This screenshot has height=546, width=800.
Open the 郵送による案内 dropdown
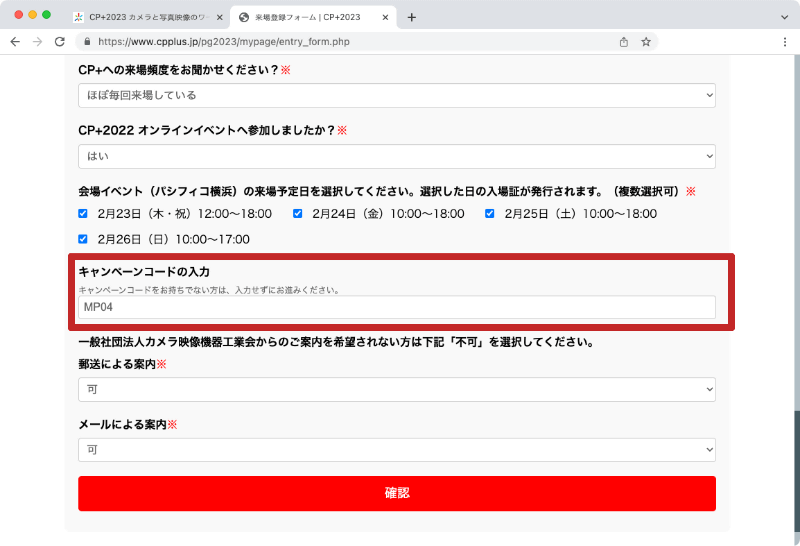(x=397, y=389)
